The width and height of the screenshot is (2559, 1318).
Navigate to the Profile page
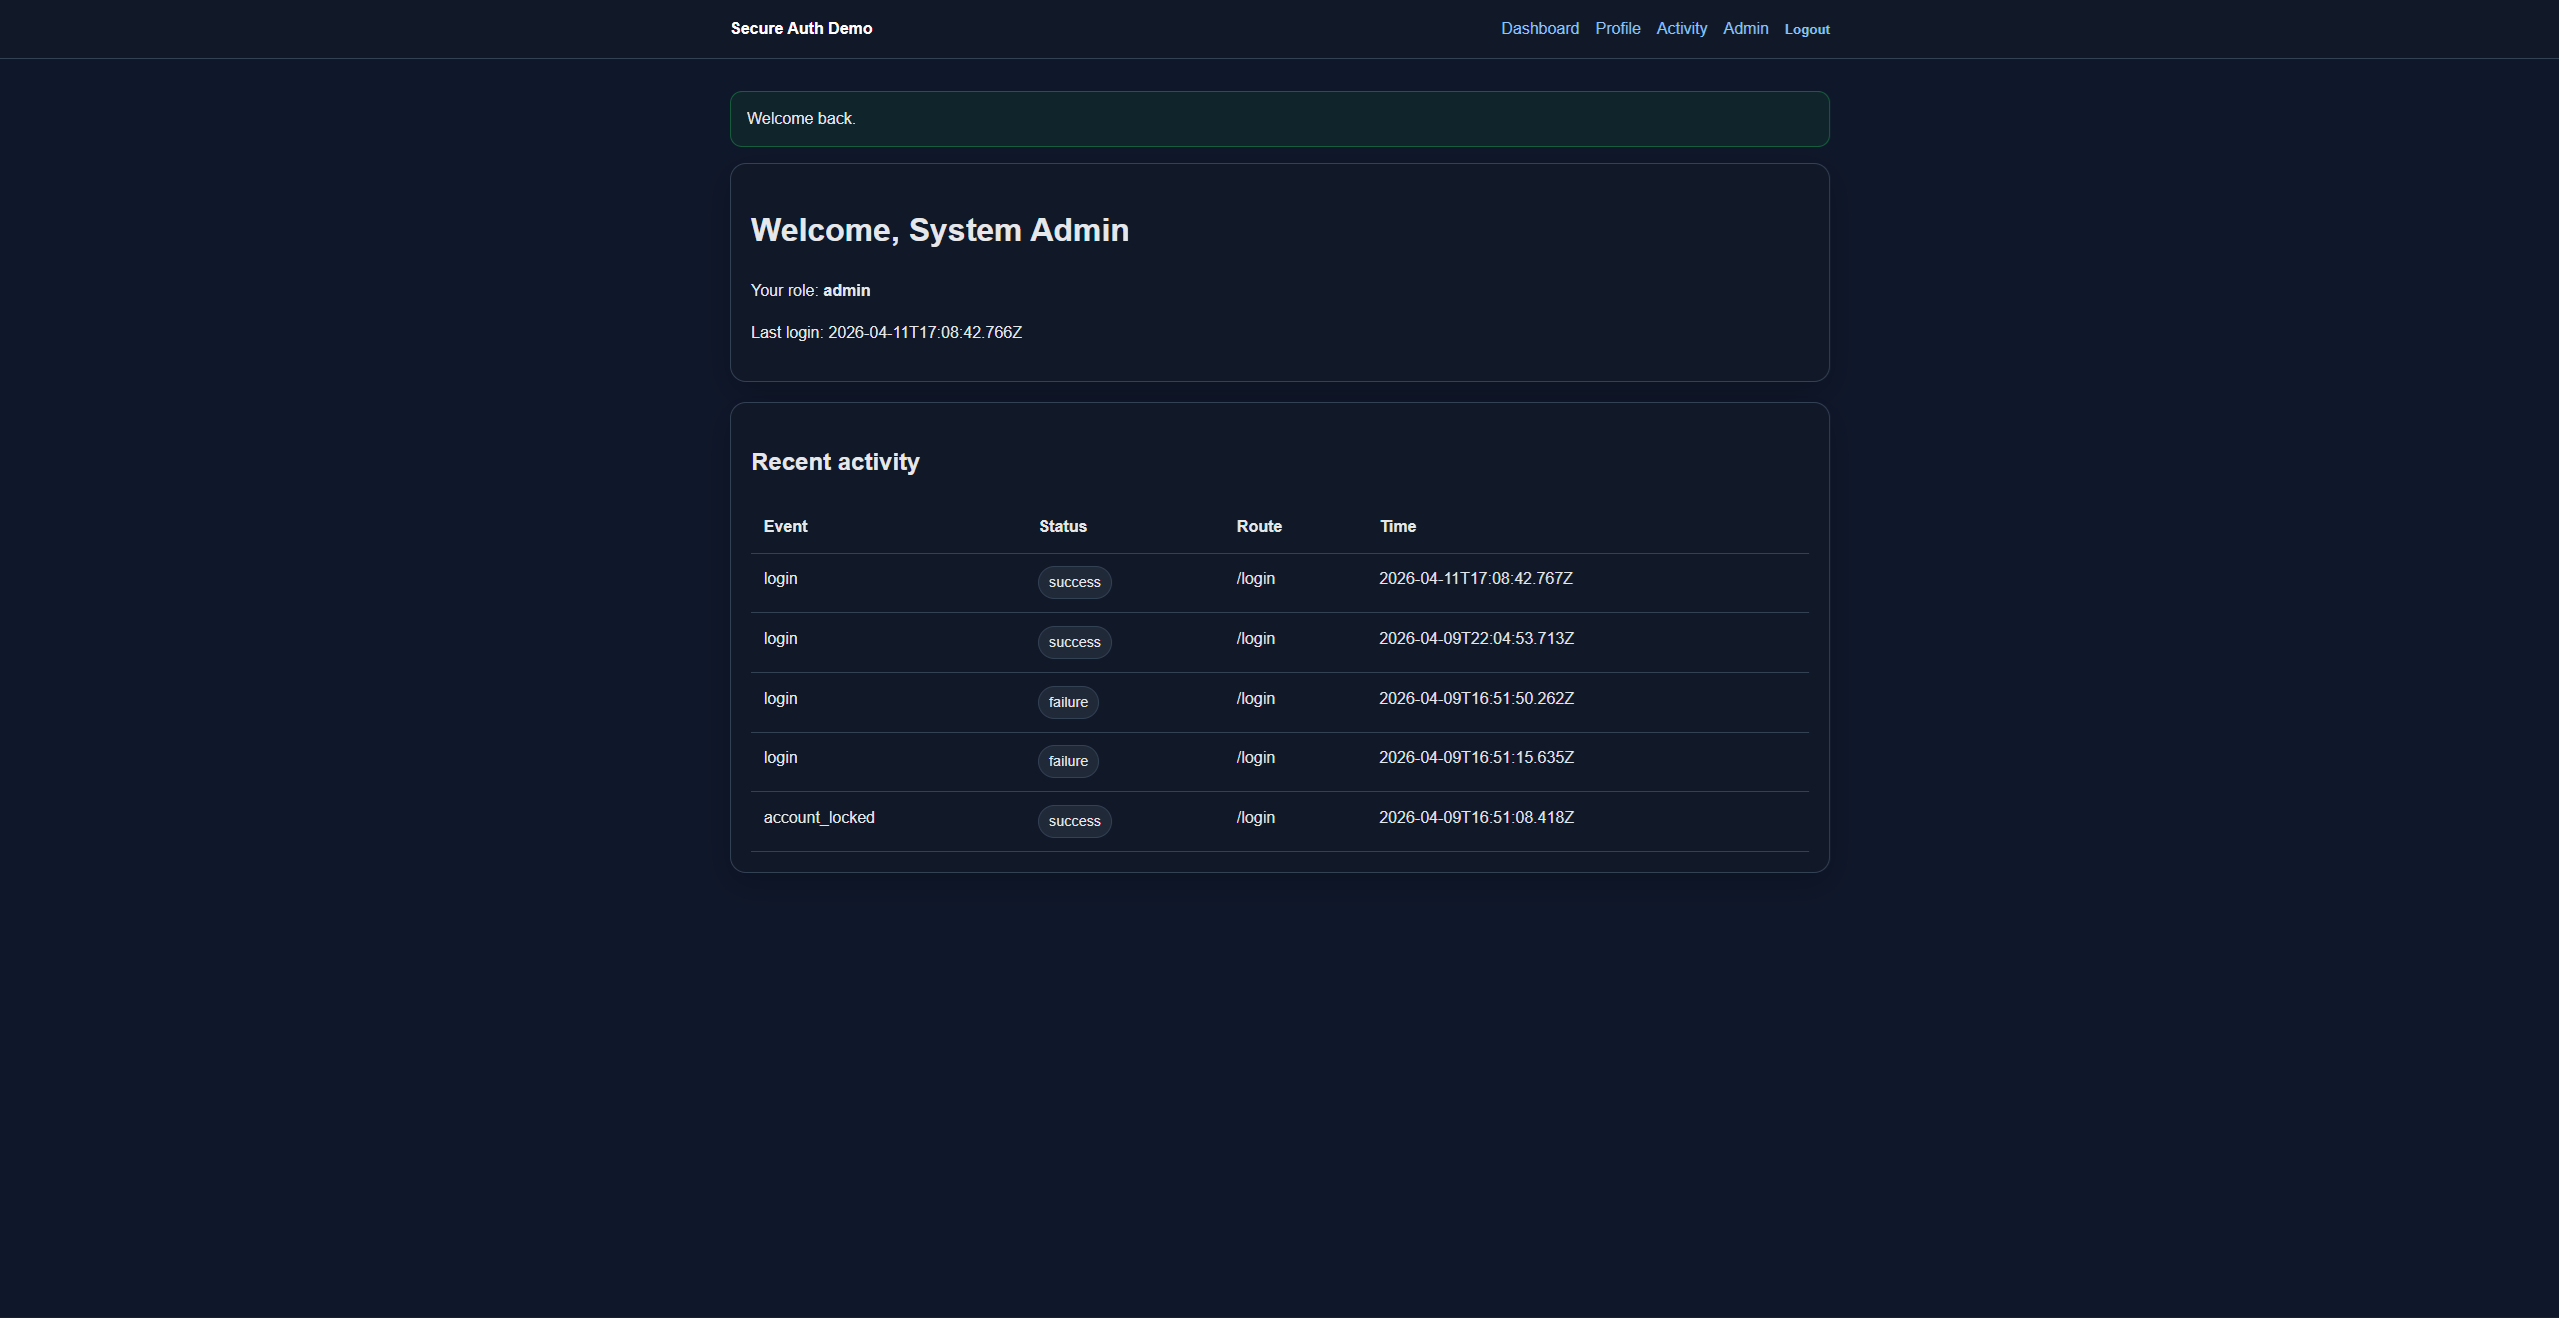(1616, 28)
